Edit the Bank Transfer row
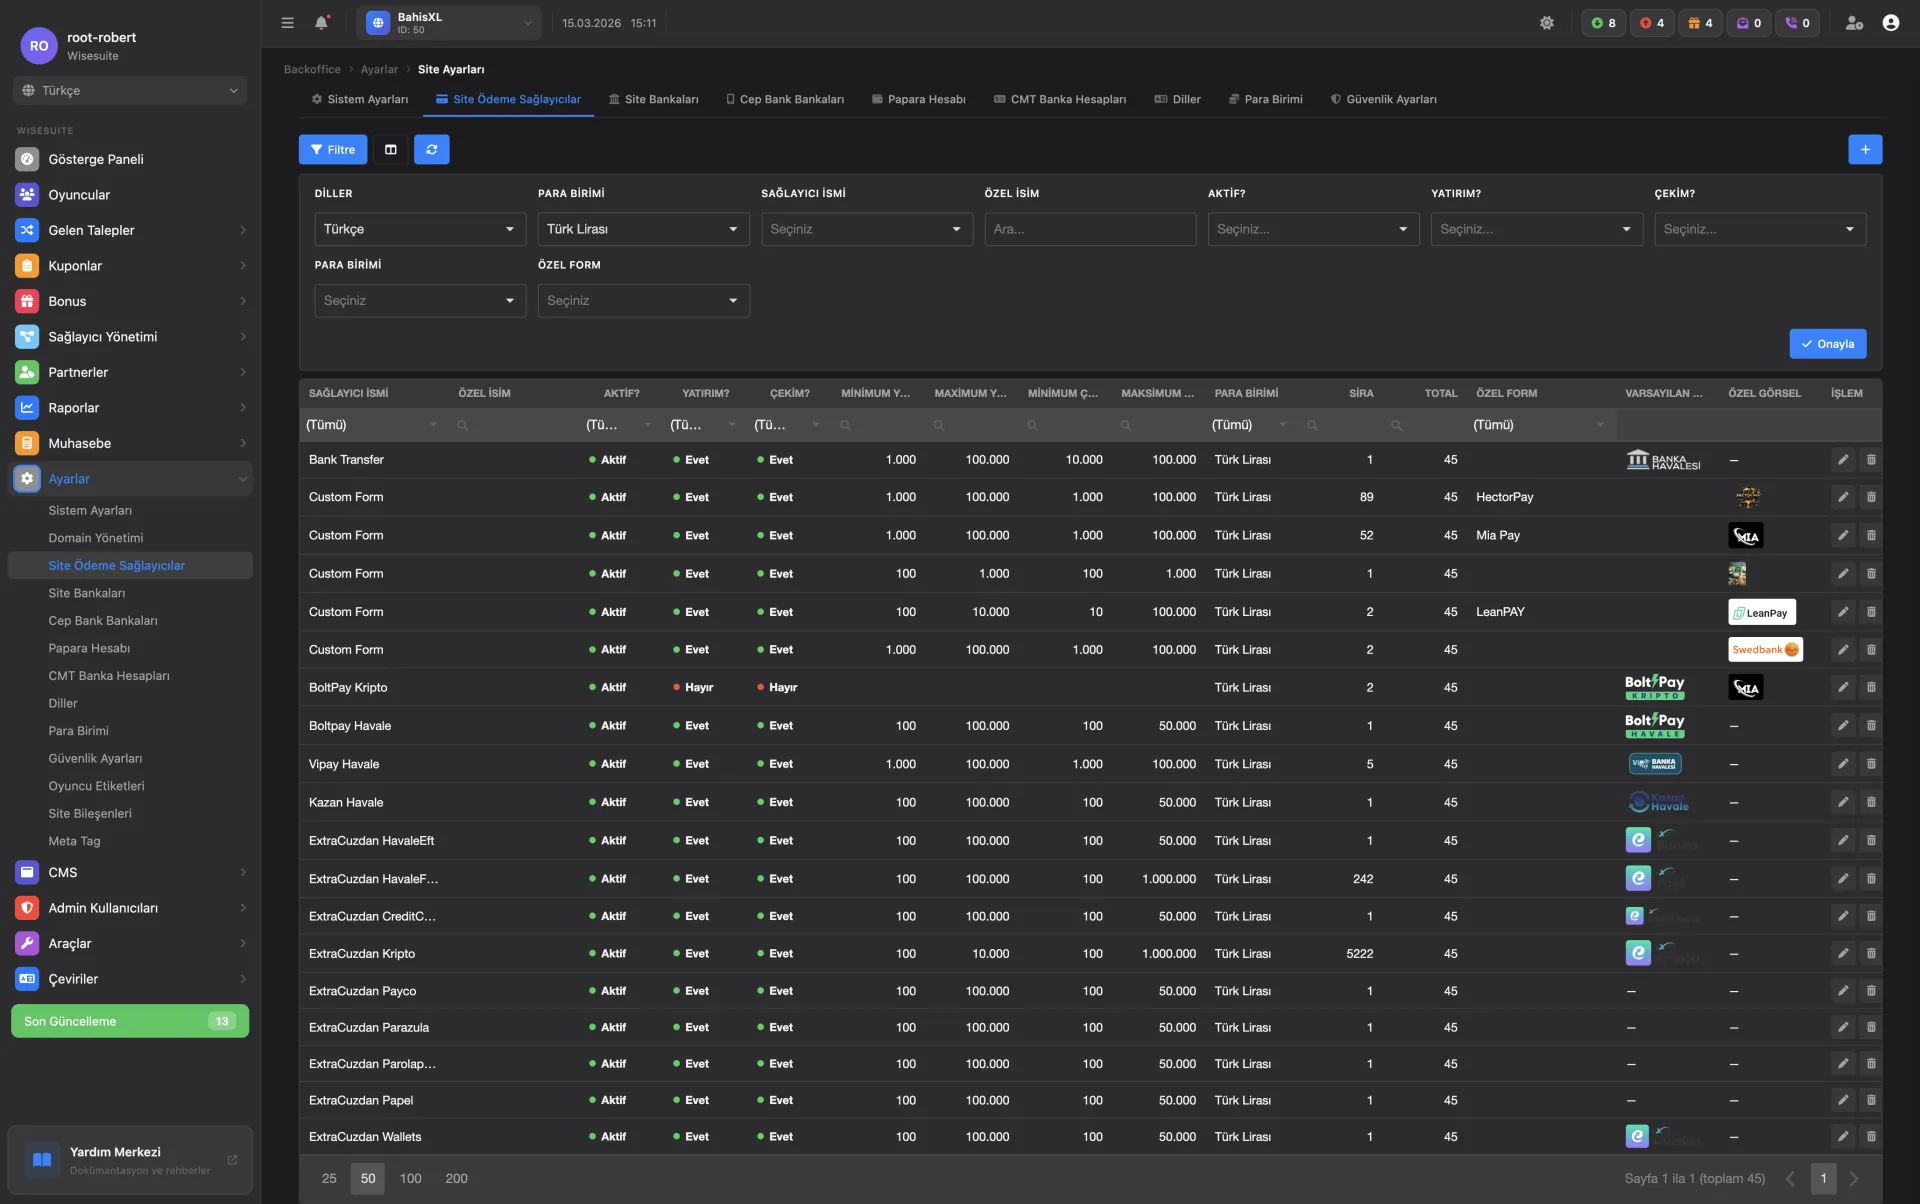The image size is (1920, 1204). (x=1842, y=460)
